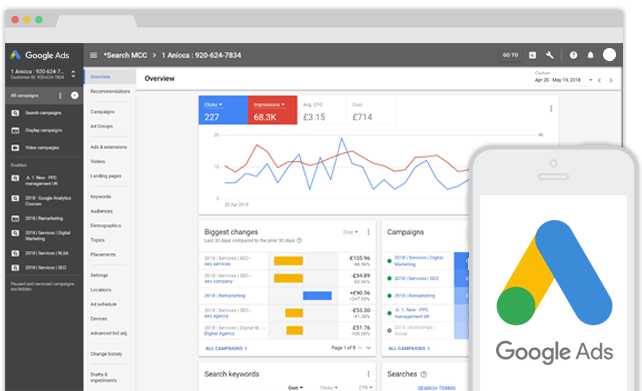Open Ad Groups in the page menu

102,126
